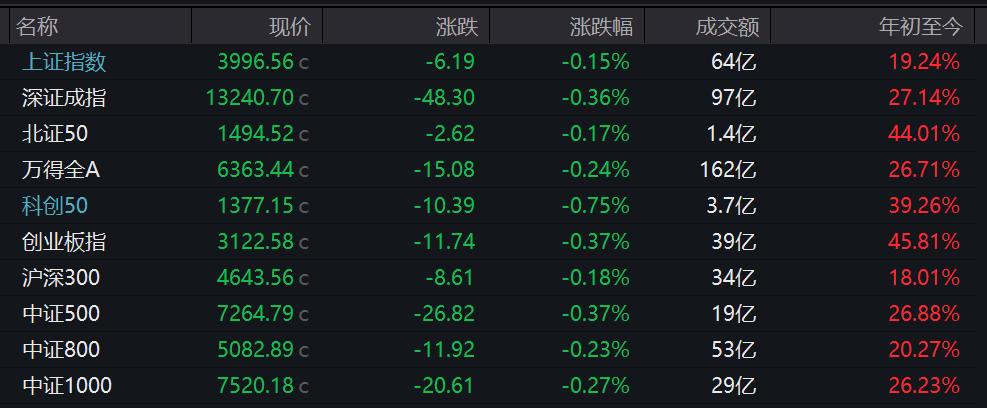
Task: Select the 深证成指 row name
Action: pos(64,98)
